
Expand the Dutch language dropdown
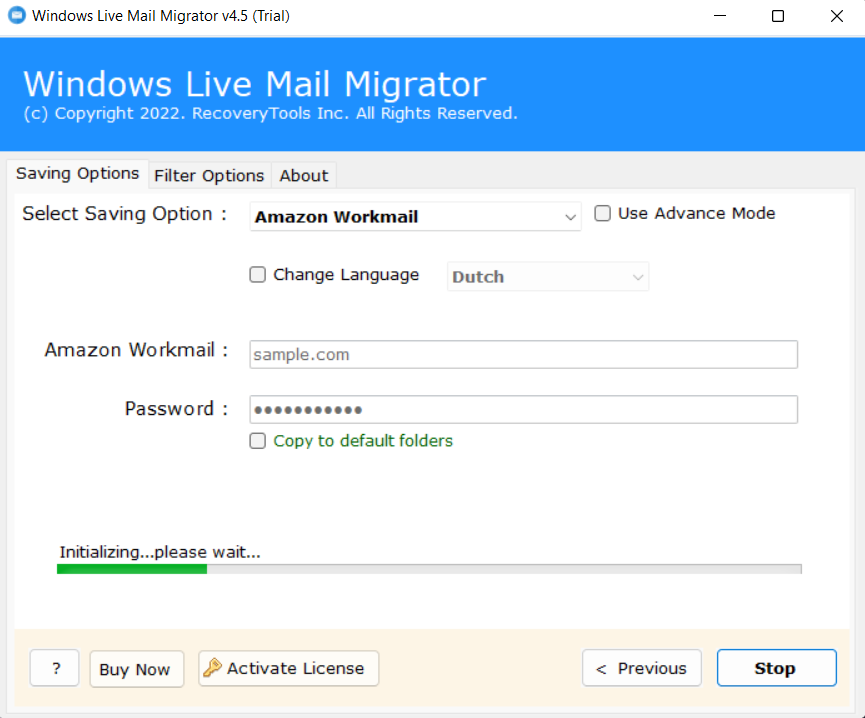click(548, 277)
